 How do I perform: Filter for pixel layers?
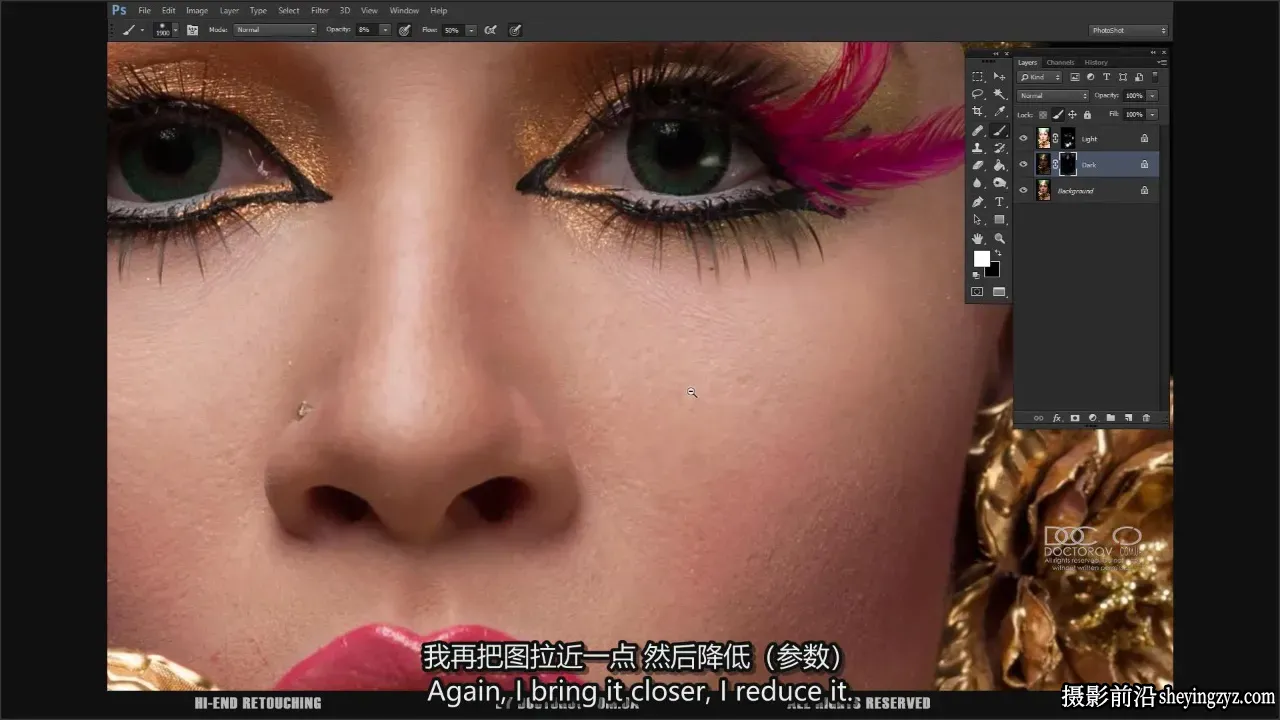click(x=1075, y=77)
